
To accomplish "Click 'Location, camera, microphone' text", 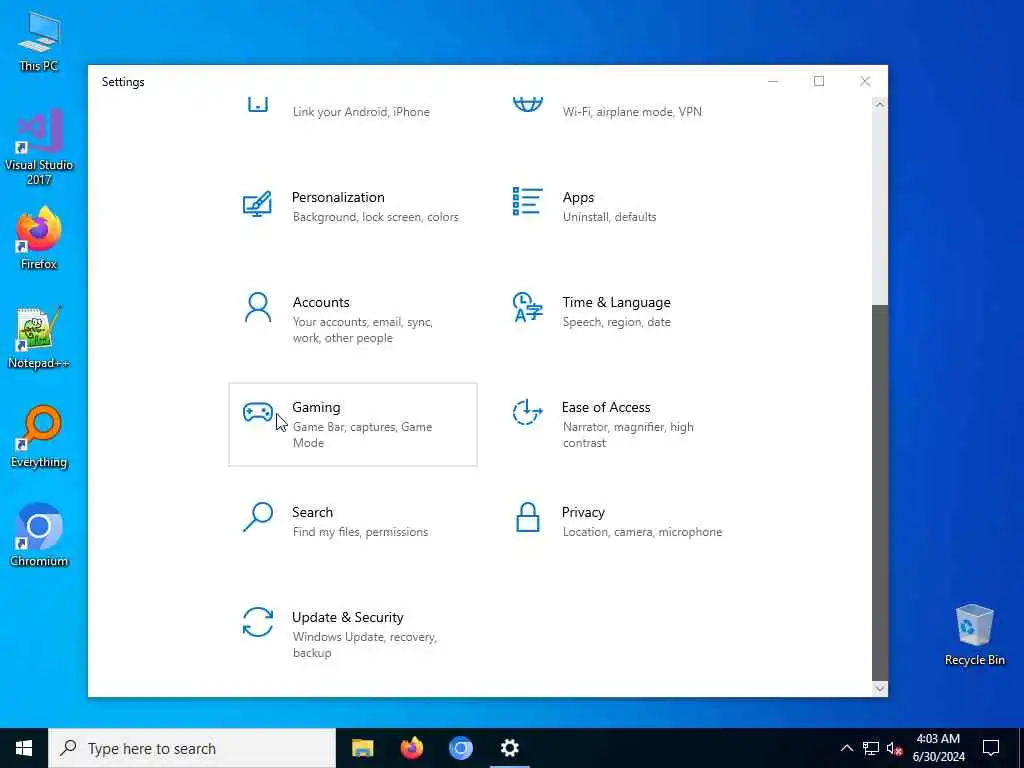I will 642,532.
